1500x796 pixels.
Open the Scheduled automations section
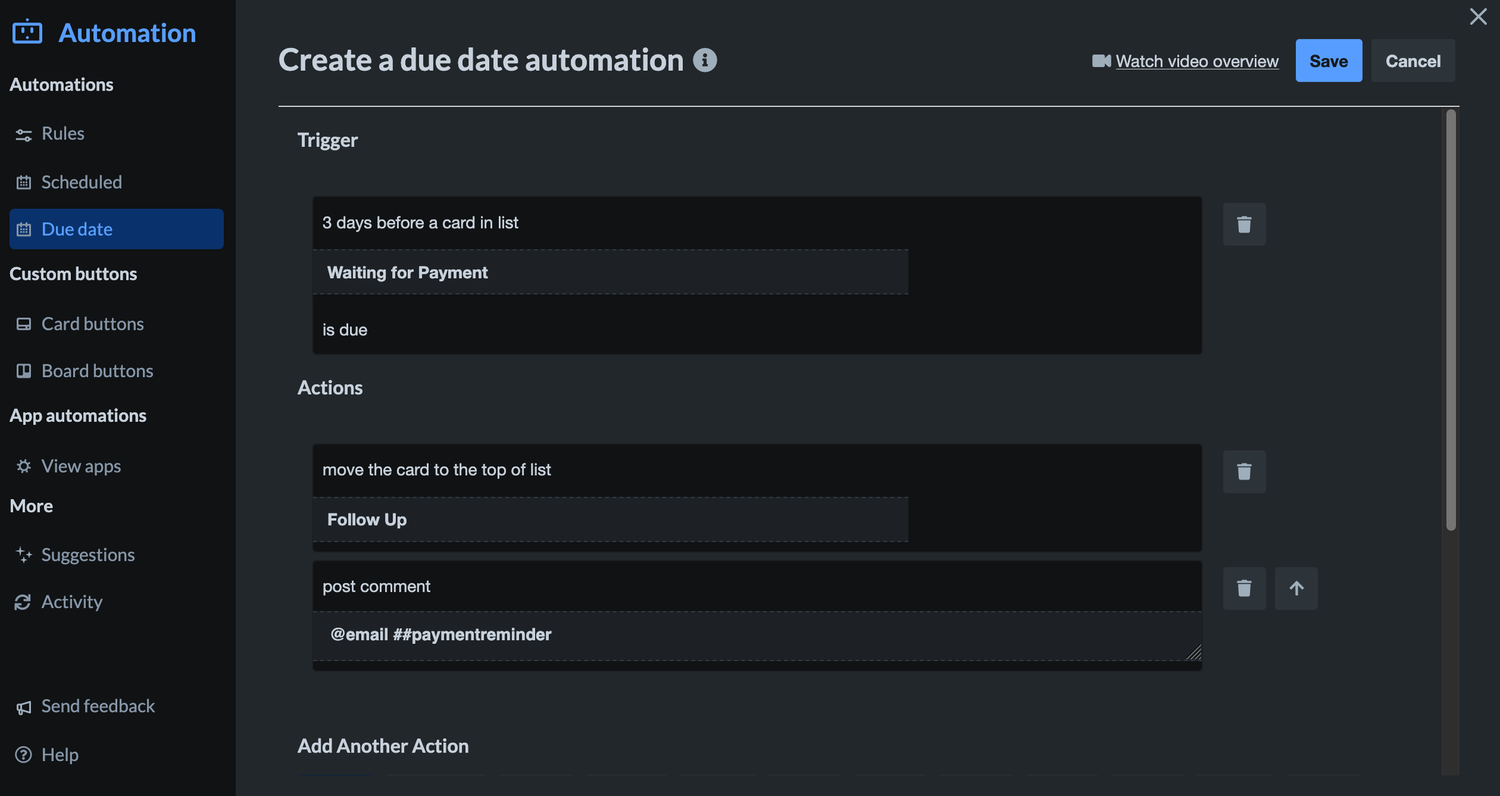[81, 182]
